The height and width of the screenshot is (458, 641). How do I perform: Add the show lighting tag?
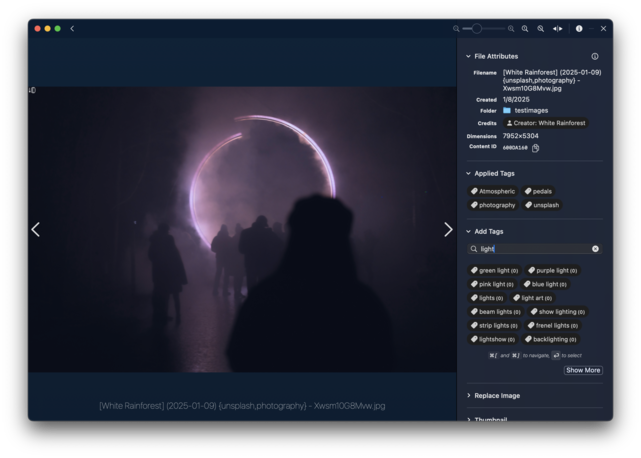558,312
